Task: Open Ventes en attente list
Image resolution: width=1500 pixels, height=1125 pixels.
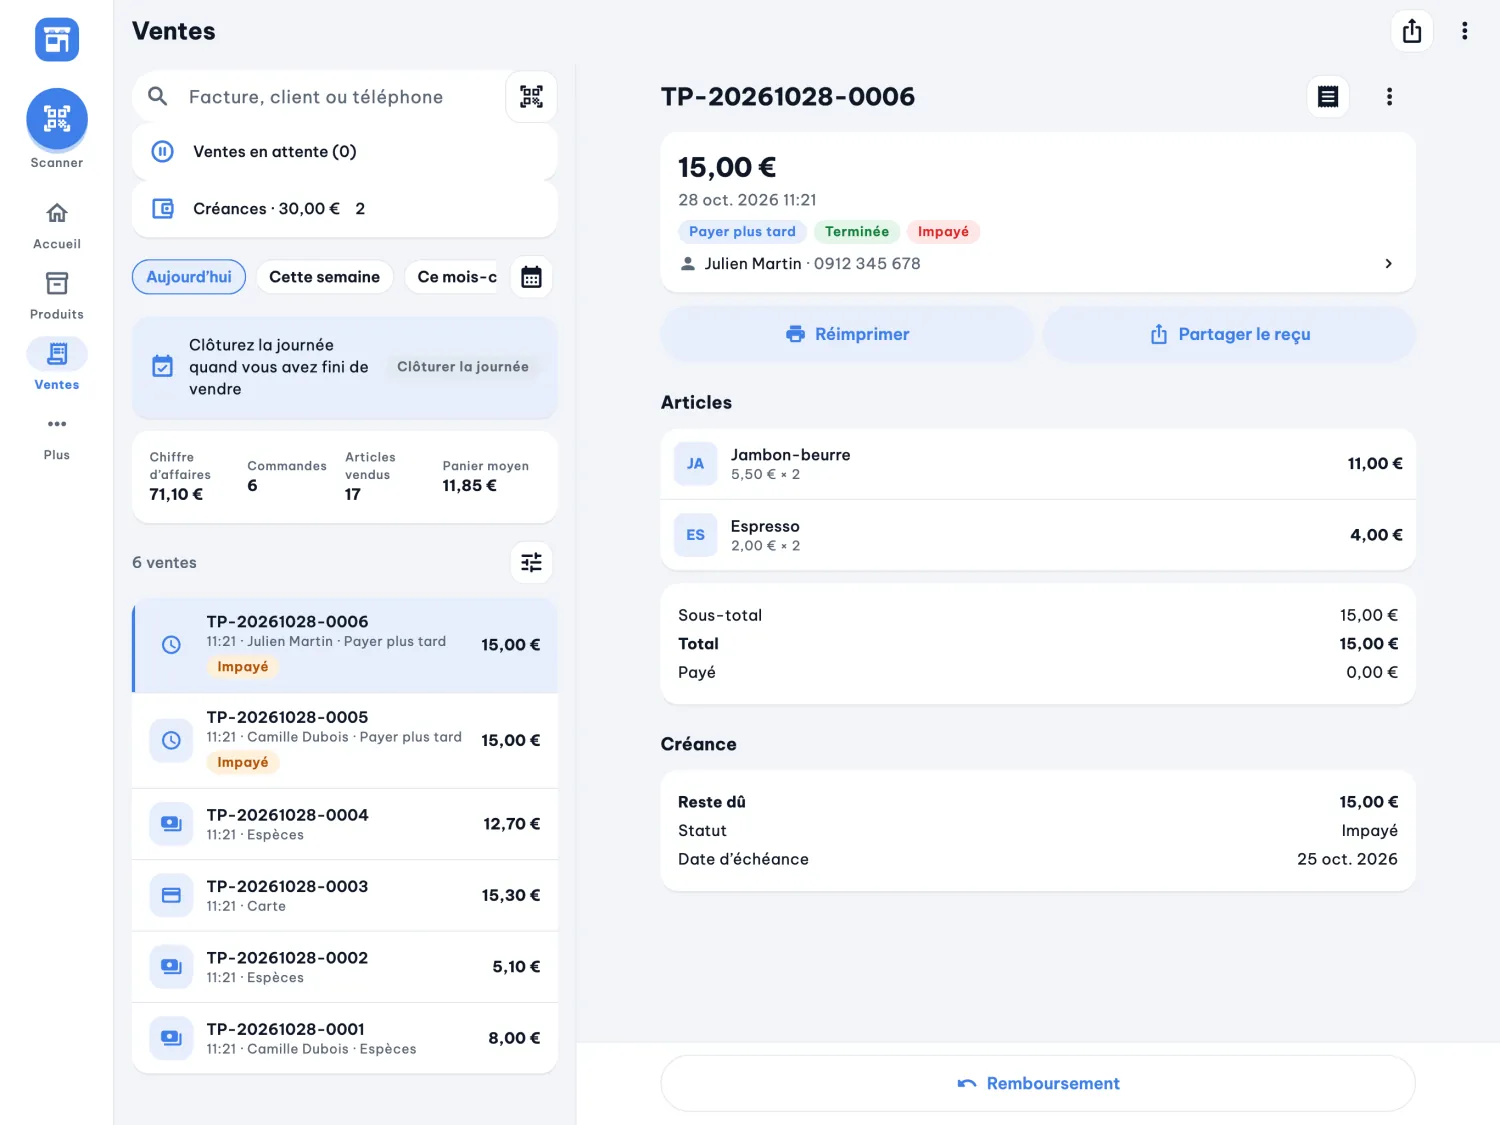Action: [344, 152]
